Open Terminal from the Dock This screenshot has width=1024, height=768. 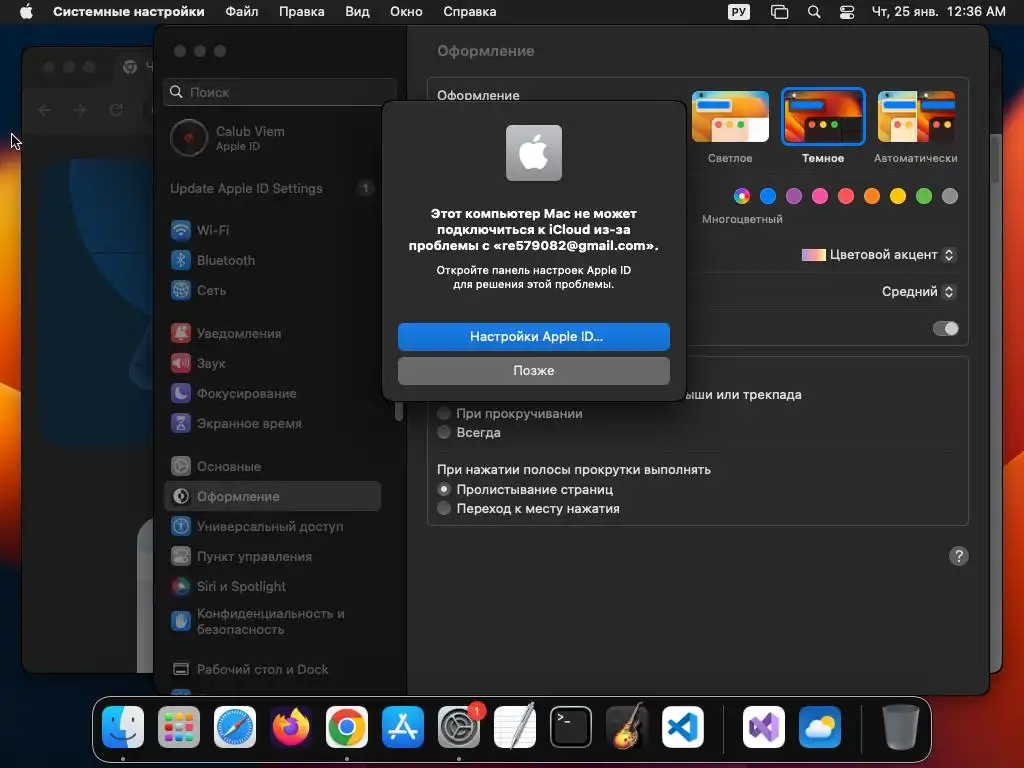571,727
